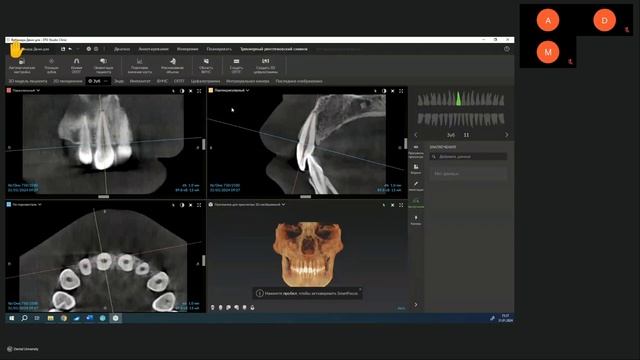Dismiss the SmartFocus hint message
Viewport: 640px width, 360px height.
360,289
